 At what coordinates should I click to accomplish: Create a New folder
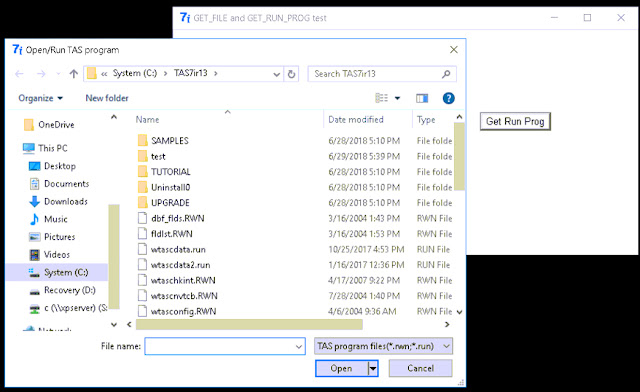click(107, 98)
